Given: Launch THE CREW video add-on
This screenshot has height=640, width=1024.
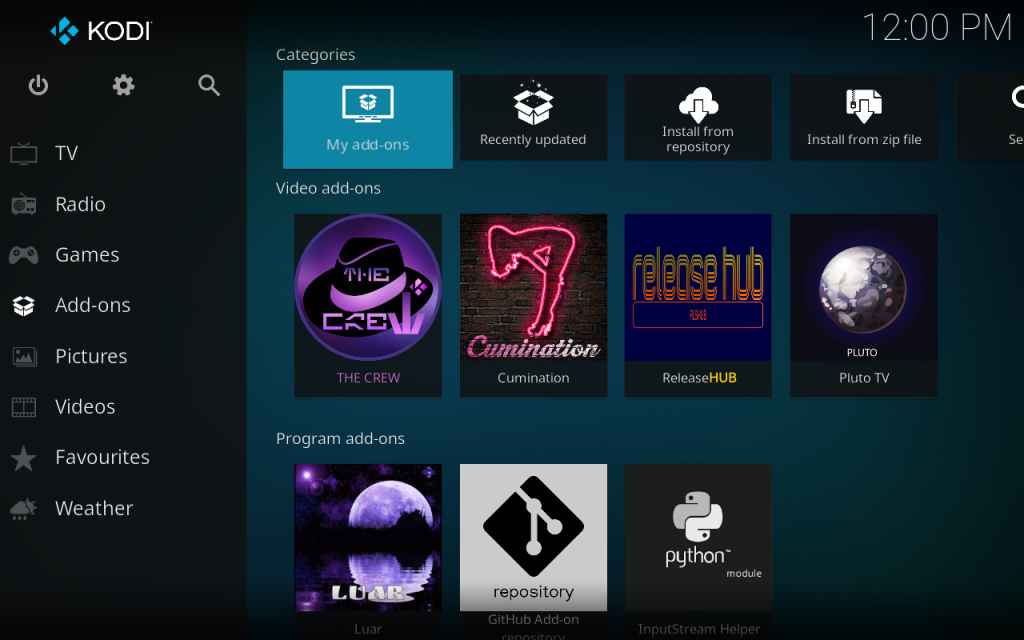Looking at the screenshot, I should (x=368, y=304).
